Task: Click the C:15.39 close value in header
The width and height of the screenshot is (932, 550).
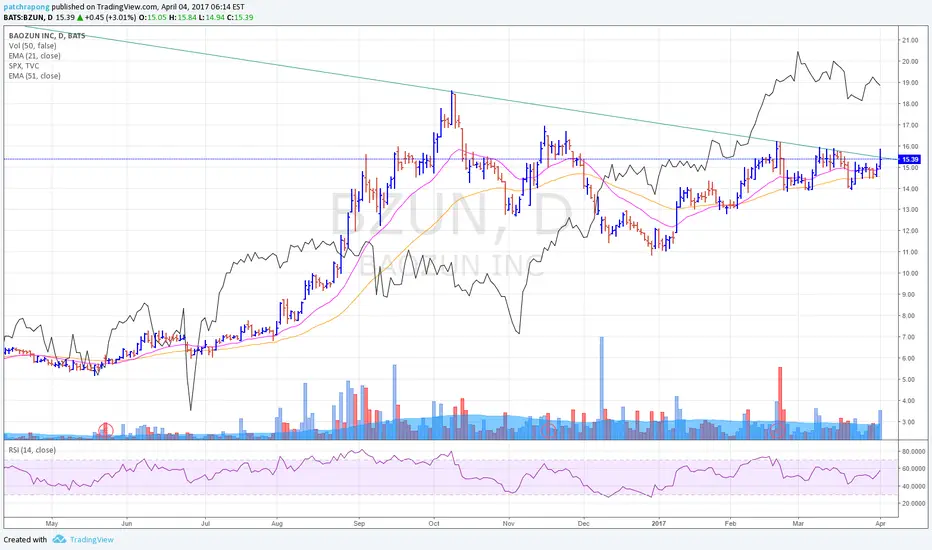Action: point(240,17)
